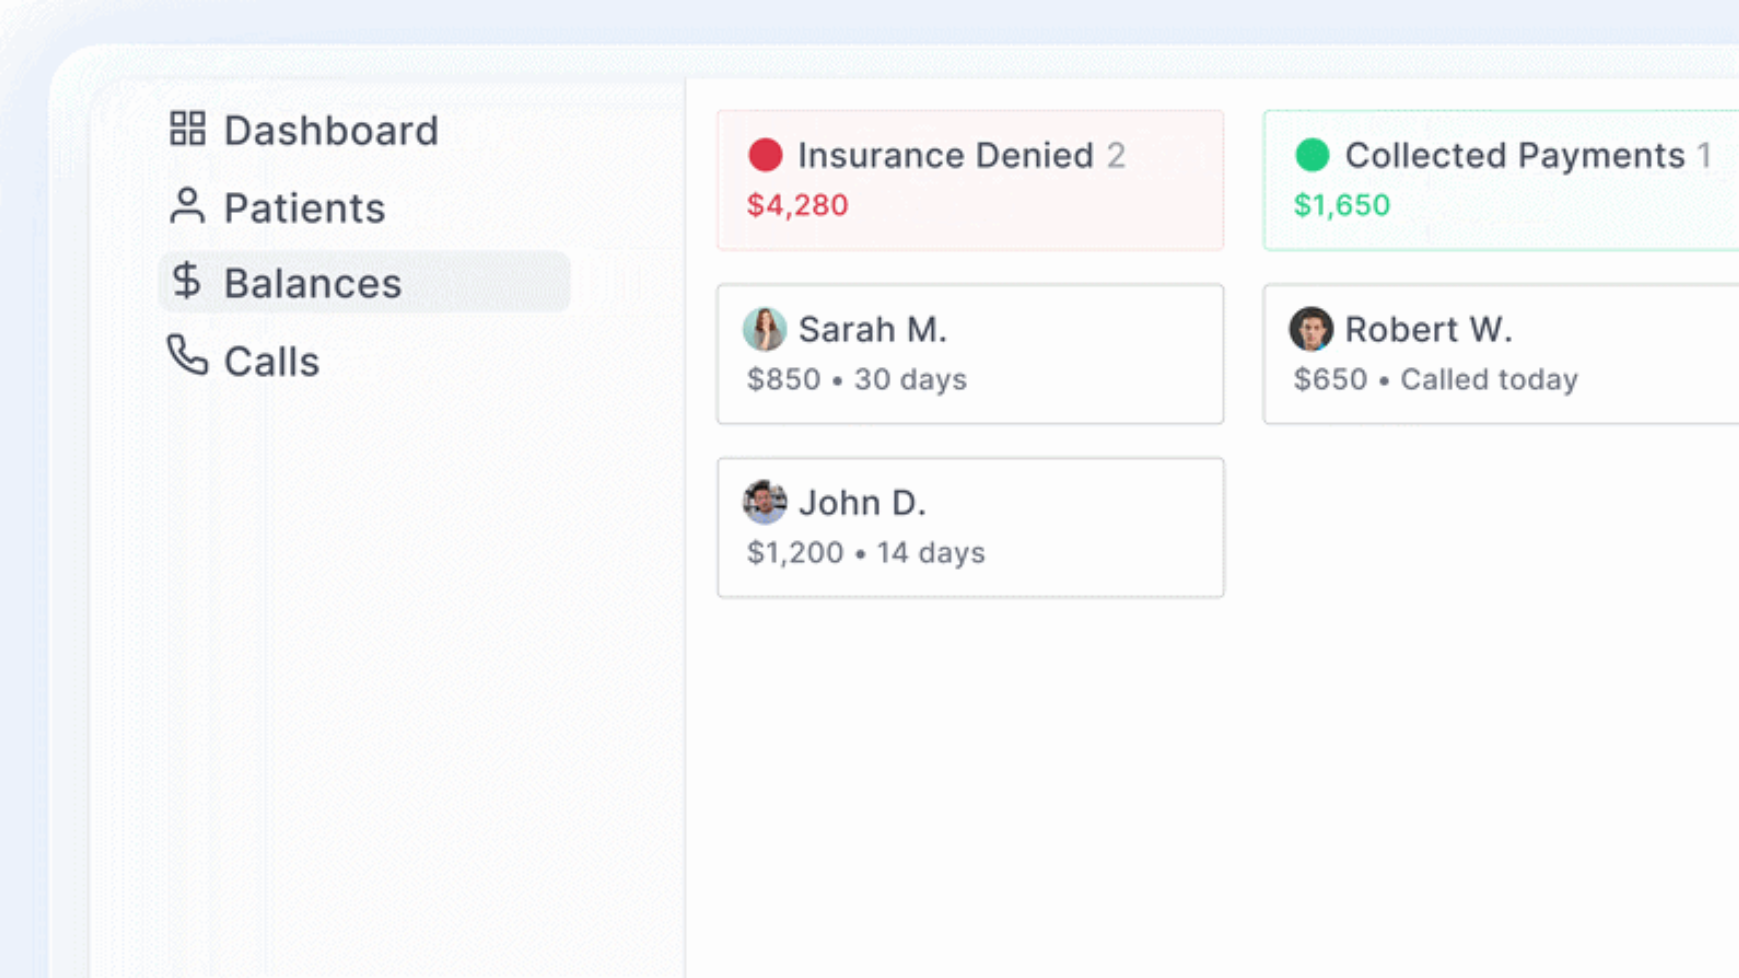This screenshot has height=978, width=1739.
Task: Click the $4,280 denied total
Action: pos(798,205)
